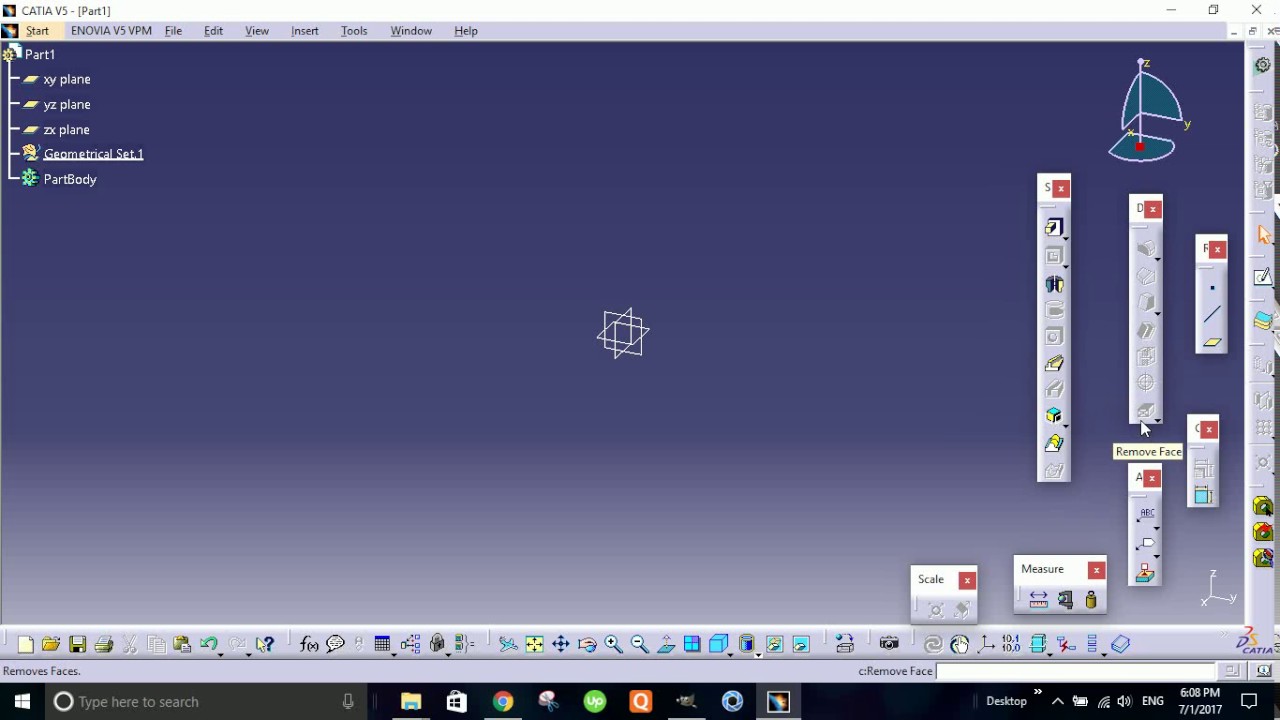Click the Capture camera icon
1280x720 pixels.
point(889,645)
